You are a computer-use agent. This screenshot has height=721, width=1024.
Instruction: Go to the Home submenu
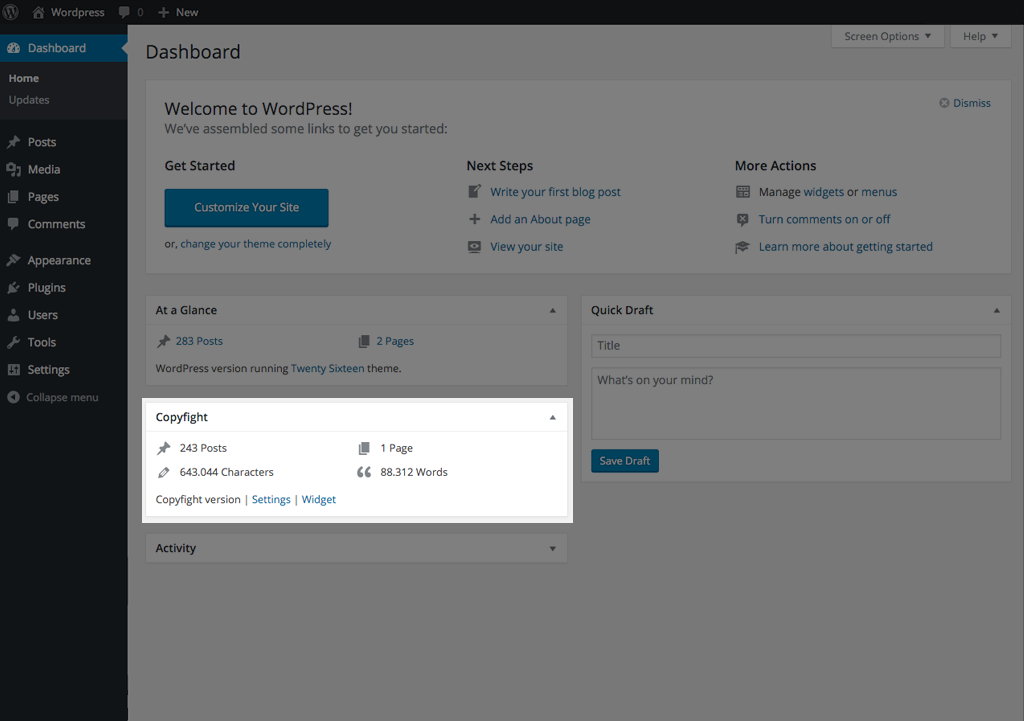pos(24,78)
